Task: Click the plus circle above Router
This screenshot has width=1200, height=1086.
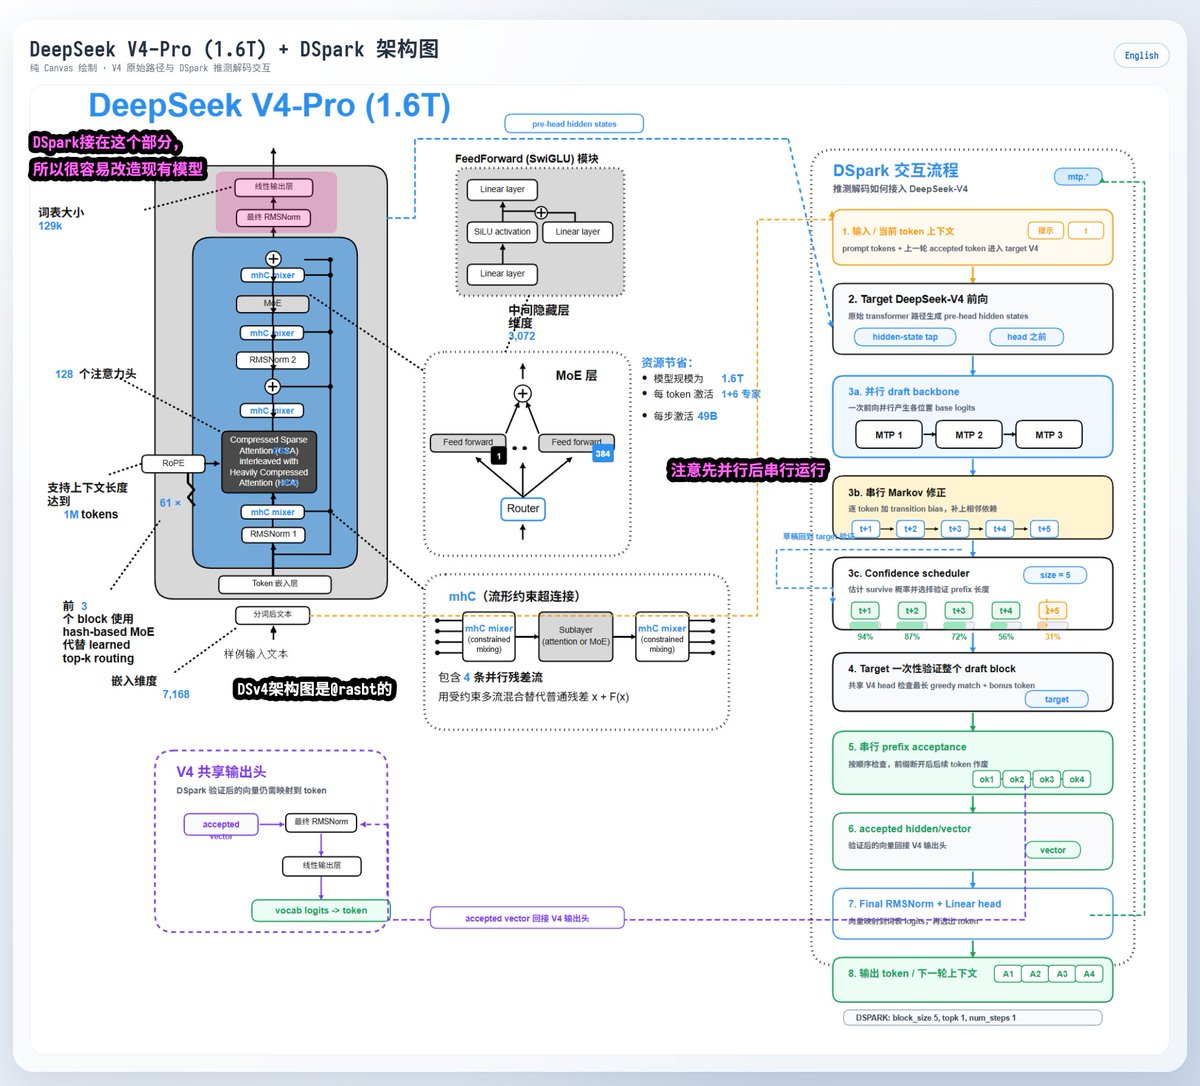Action: click(523, 393)
